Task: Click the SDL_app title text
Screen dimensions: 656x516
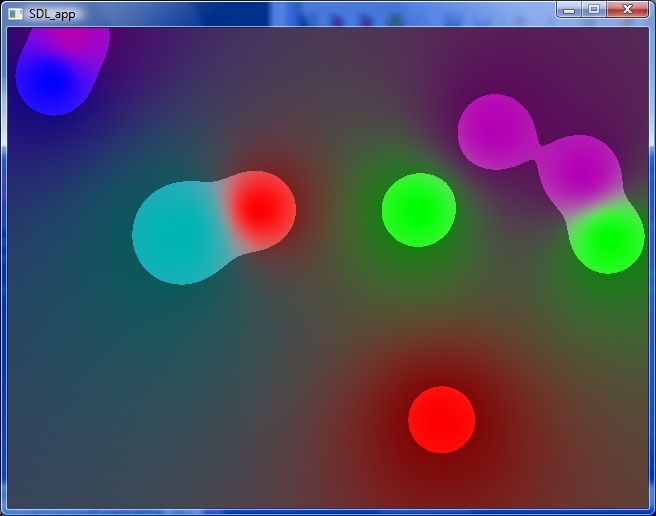Action: [52, 14]
